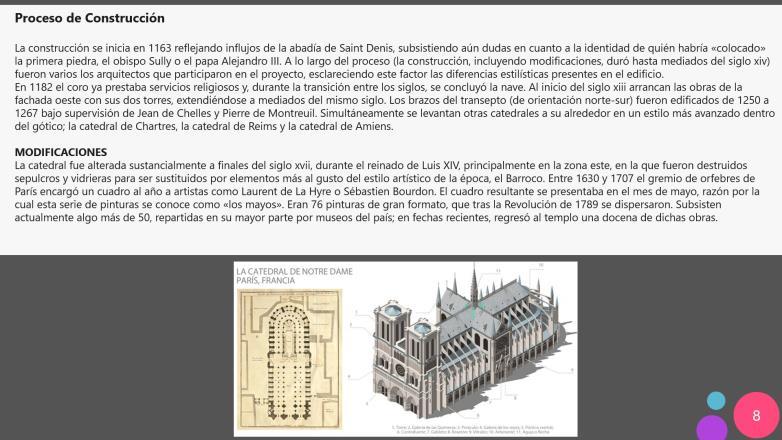Click the text 'Laurent de La Hyre'
The height and width of the screenshot is (440, 782).
point(286,191)
